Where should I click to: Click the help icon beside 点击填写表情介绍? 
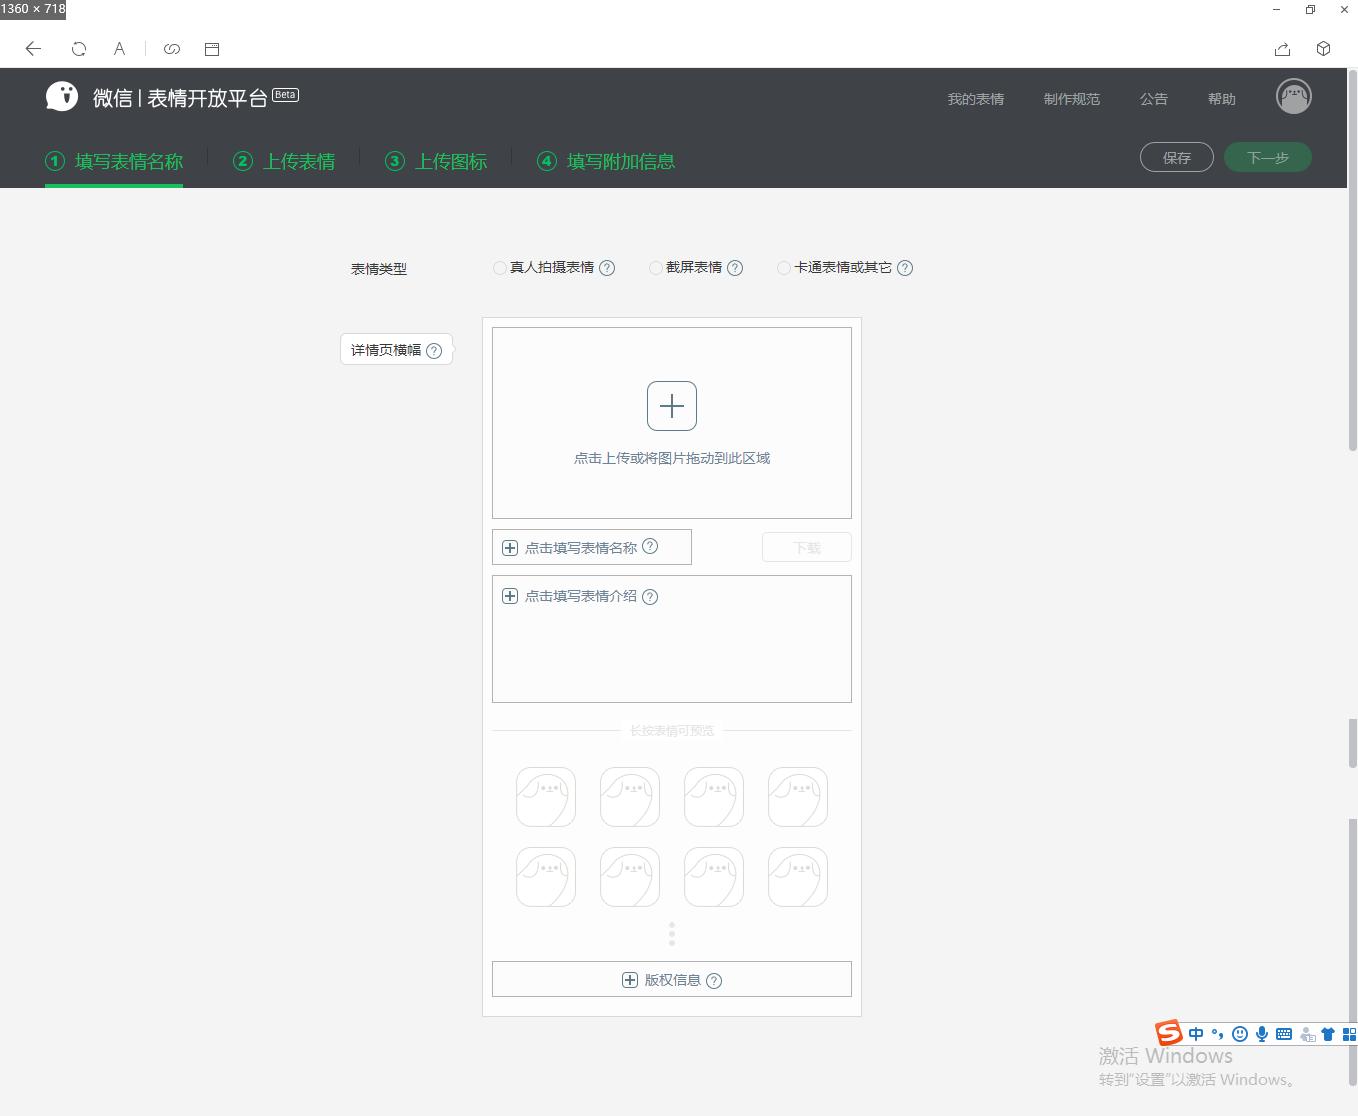point(650,596)
